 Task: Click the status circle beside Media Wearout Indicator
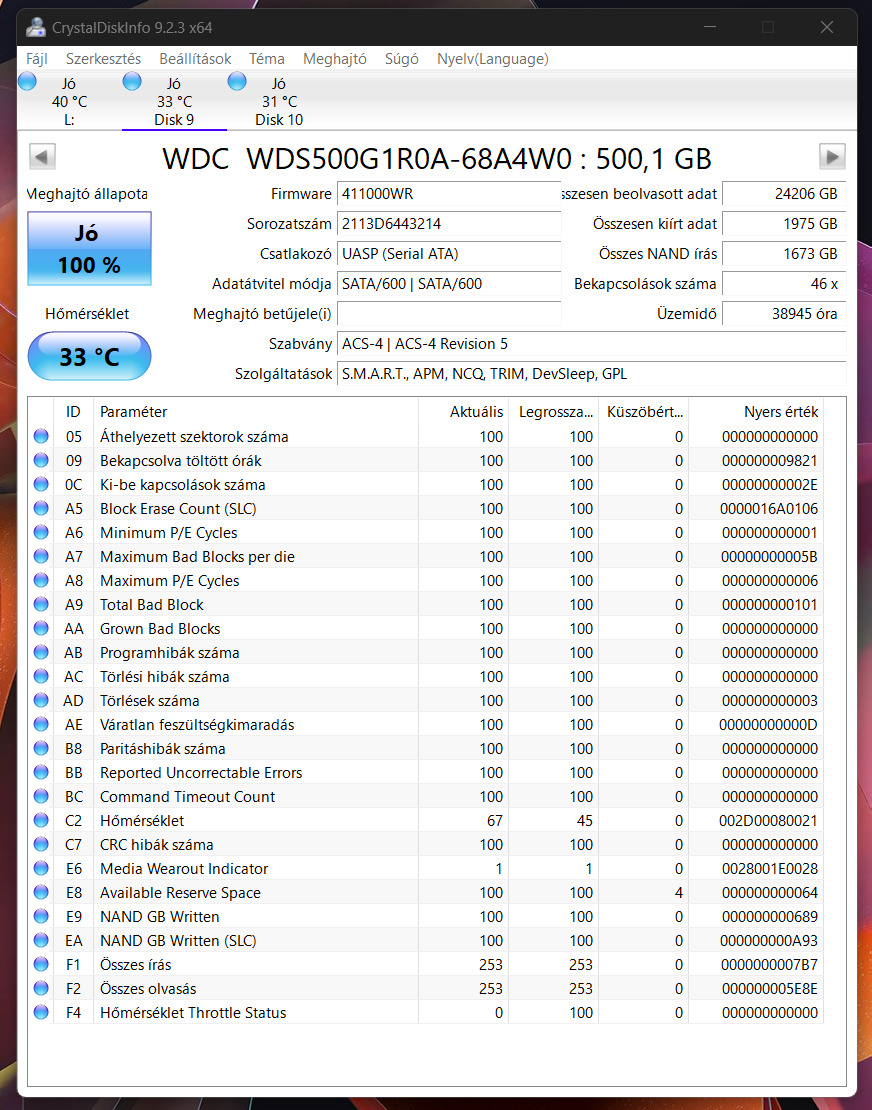[40, 868]
